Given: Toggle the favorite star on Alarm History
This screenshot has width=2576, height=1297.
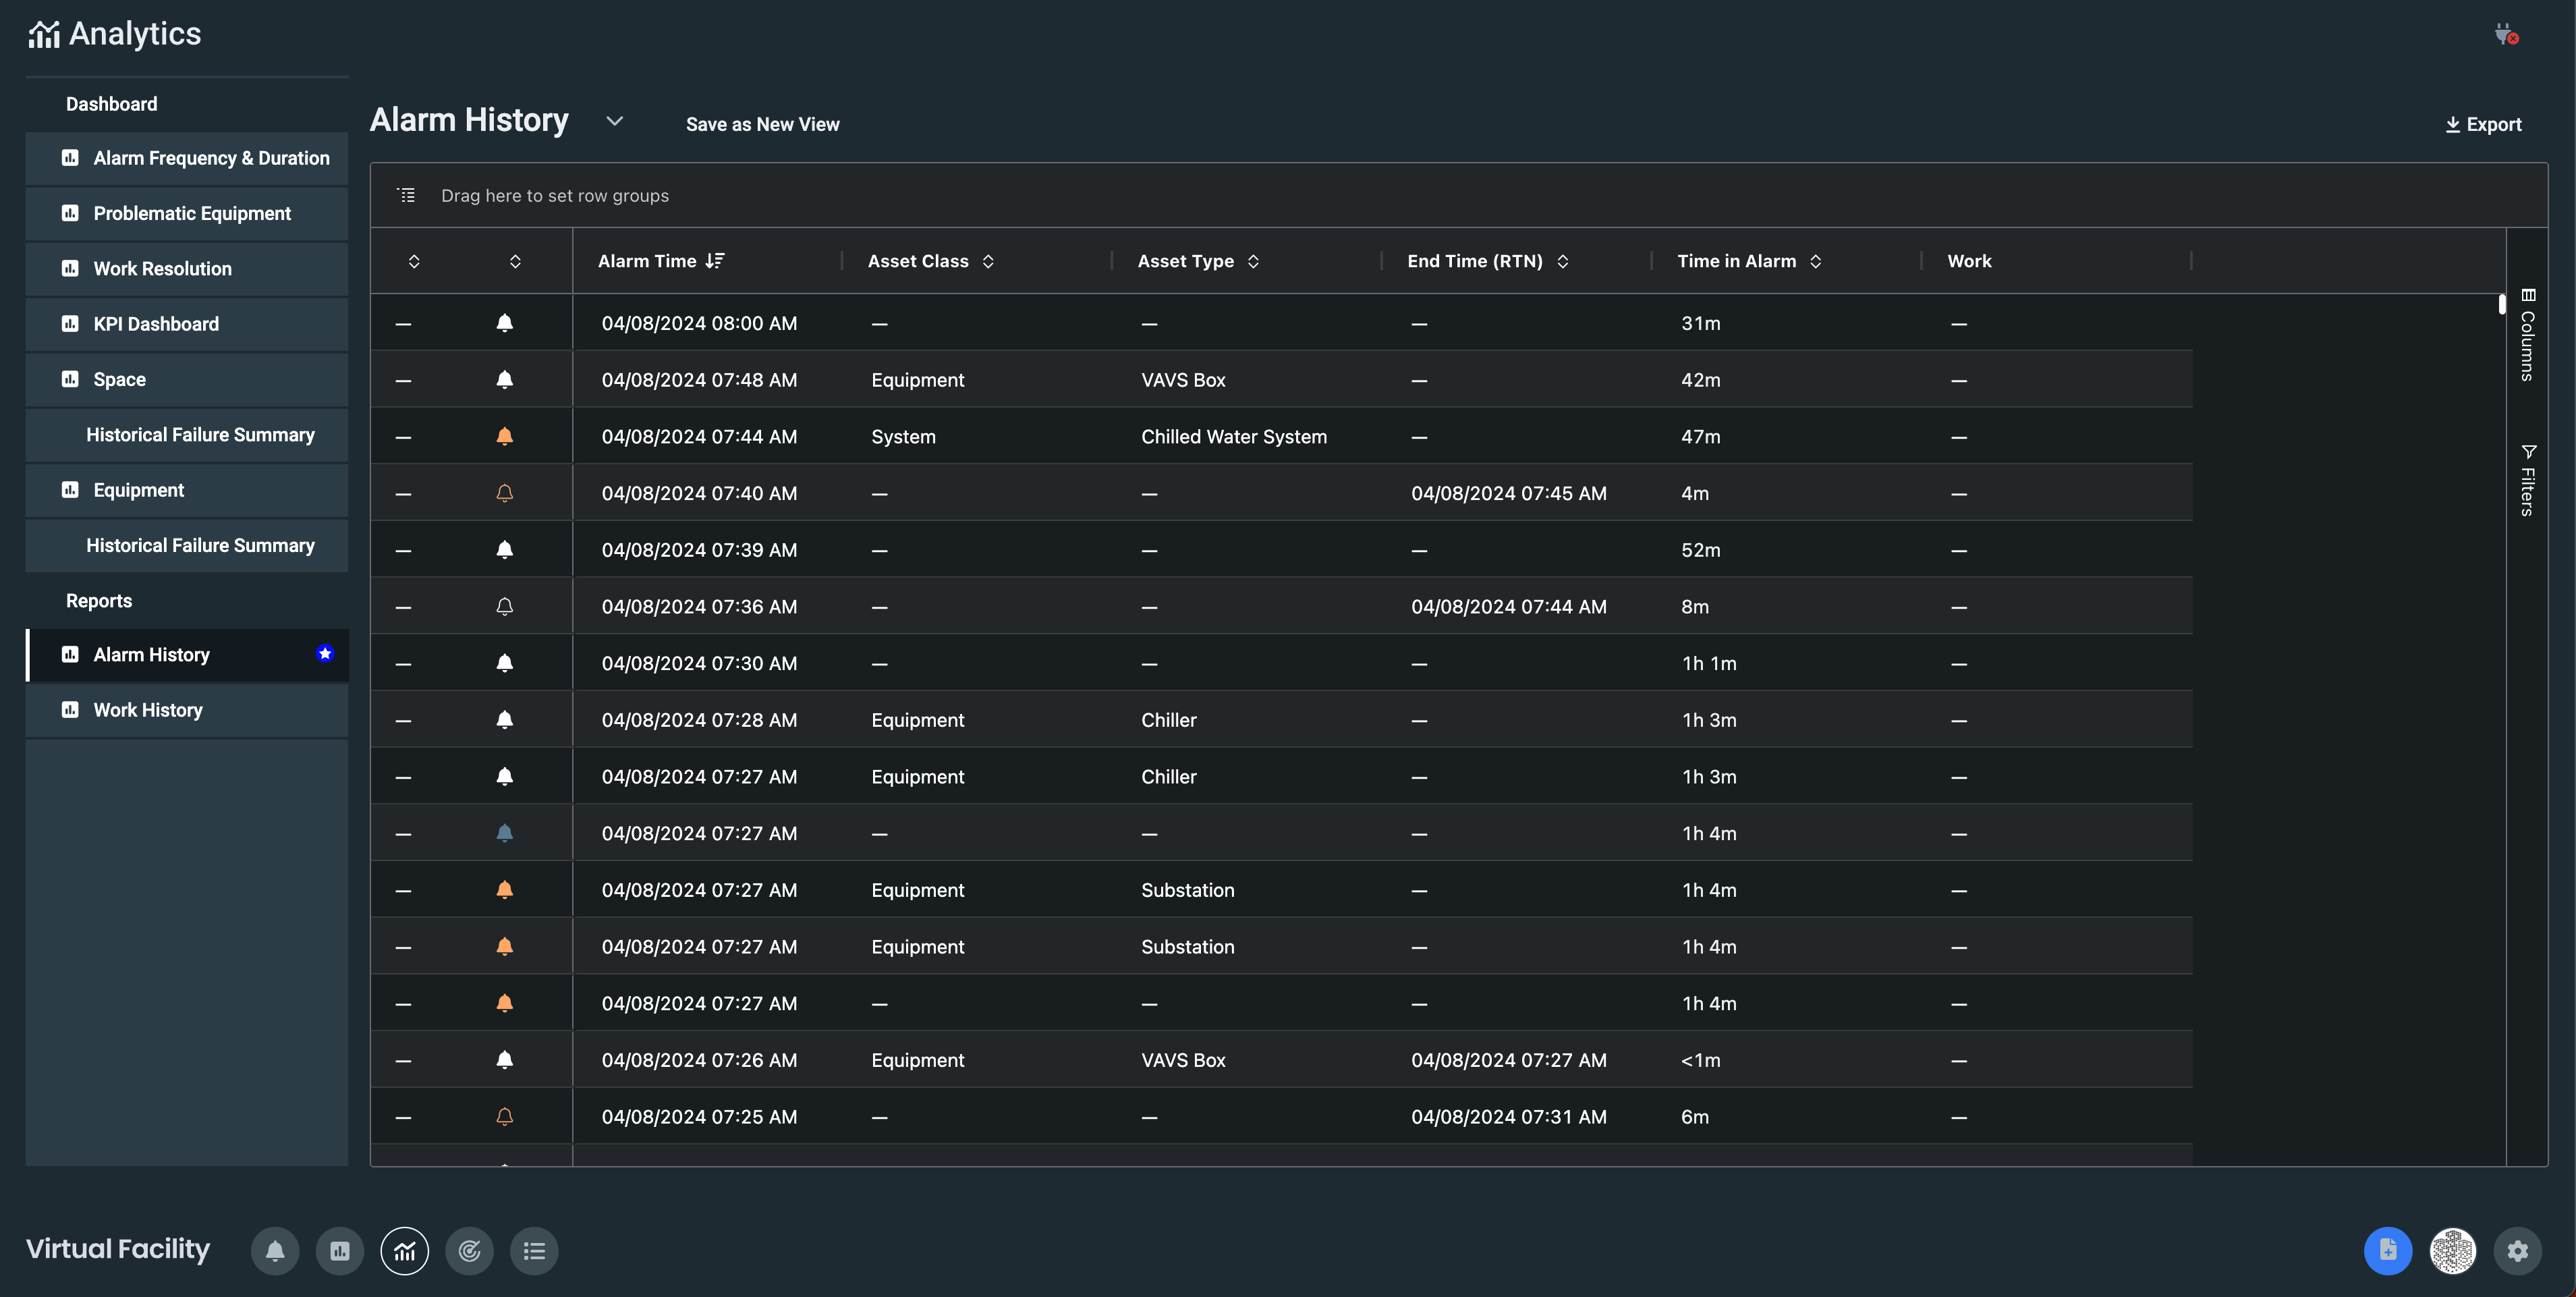Looking at the screenshot, I should pos(325,654).
